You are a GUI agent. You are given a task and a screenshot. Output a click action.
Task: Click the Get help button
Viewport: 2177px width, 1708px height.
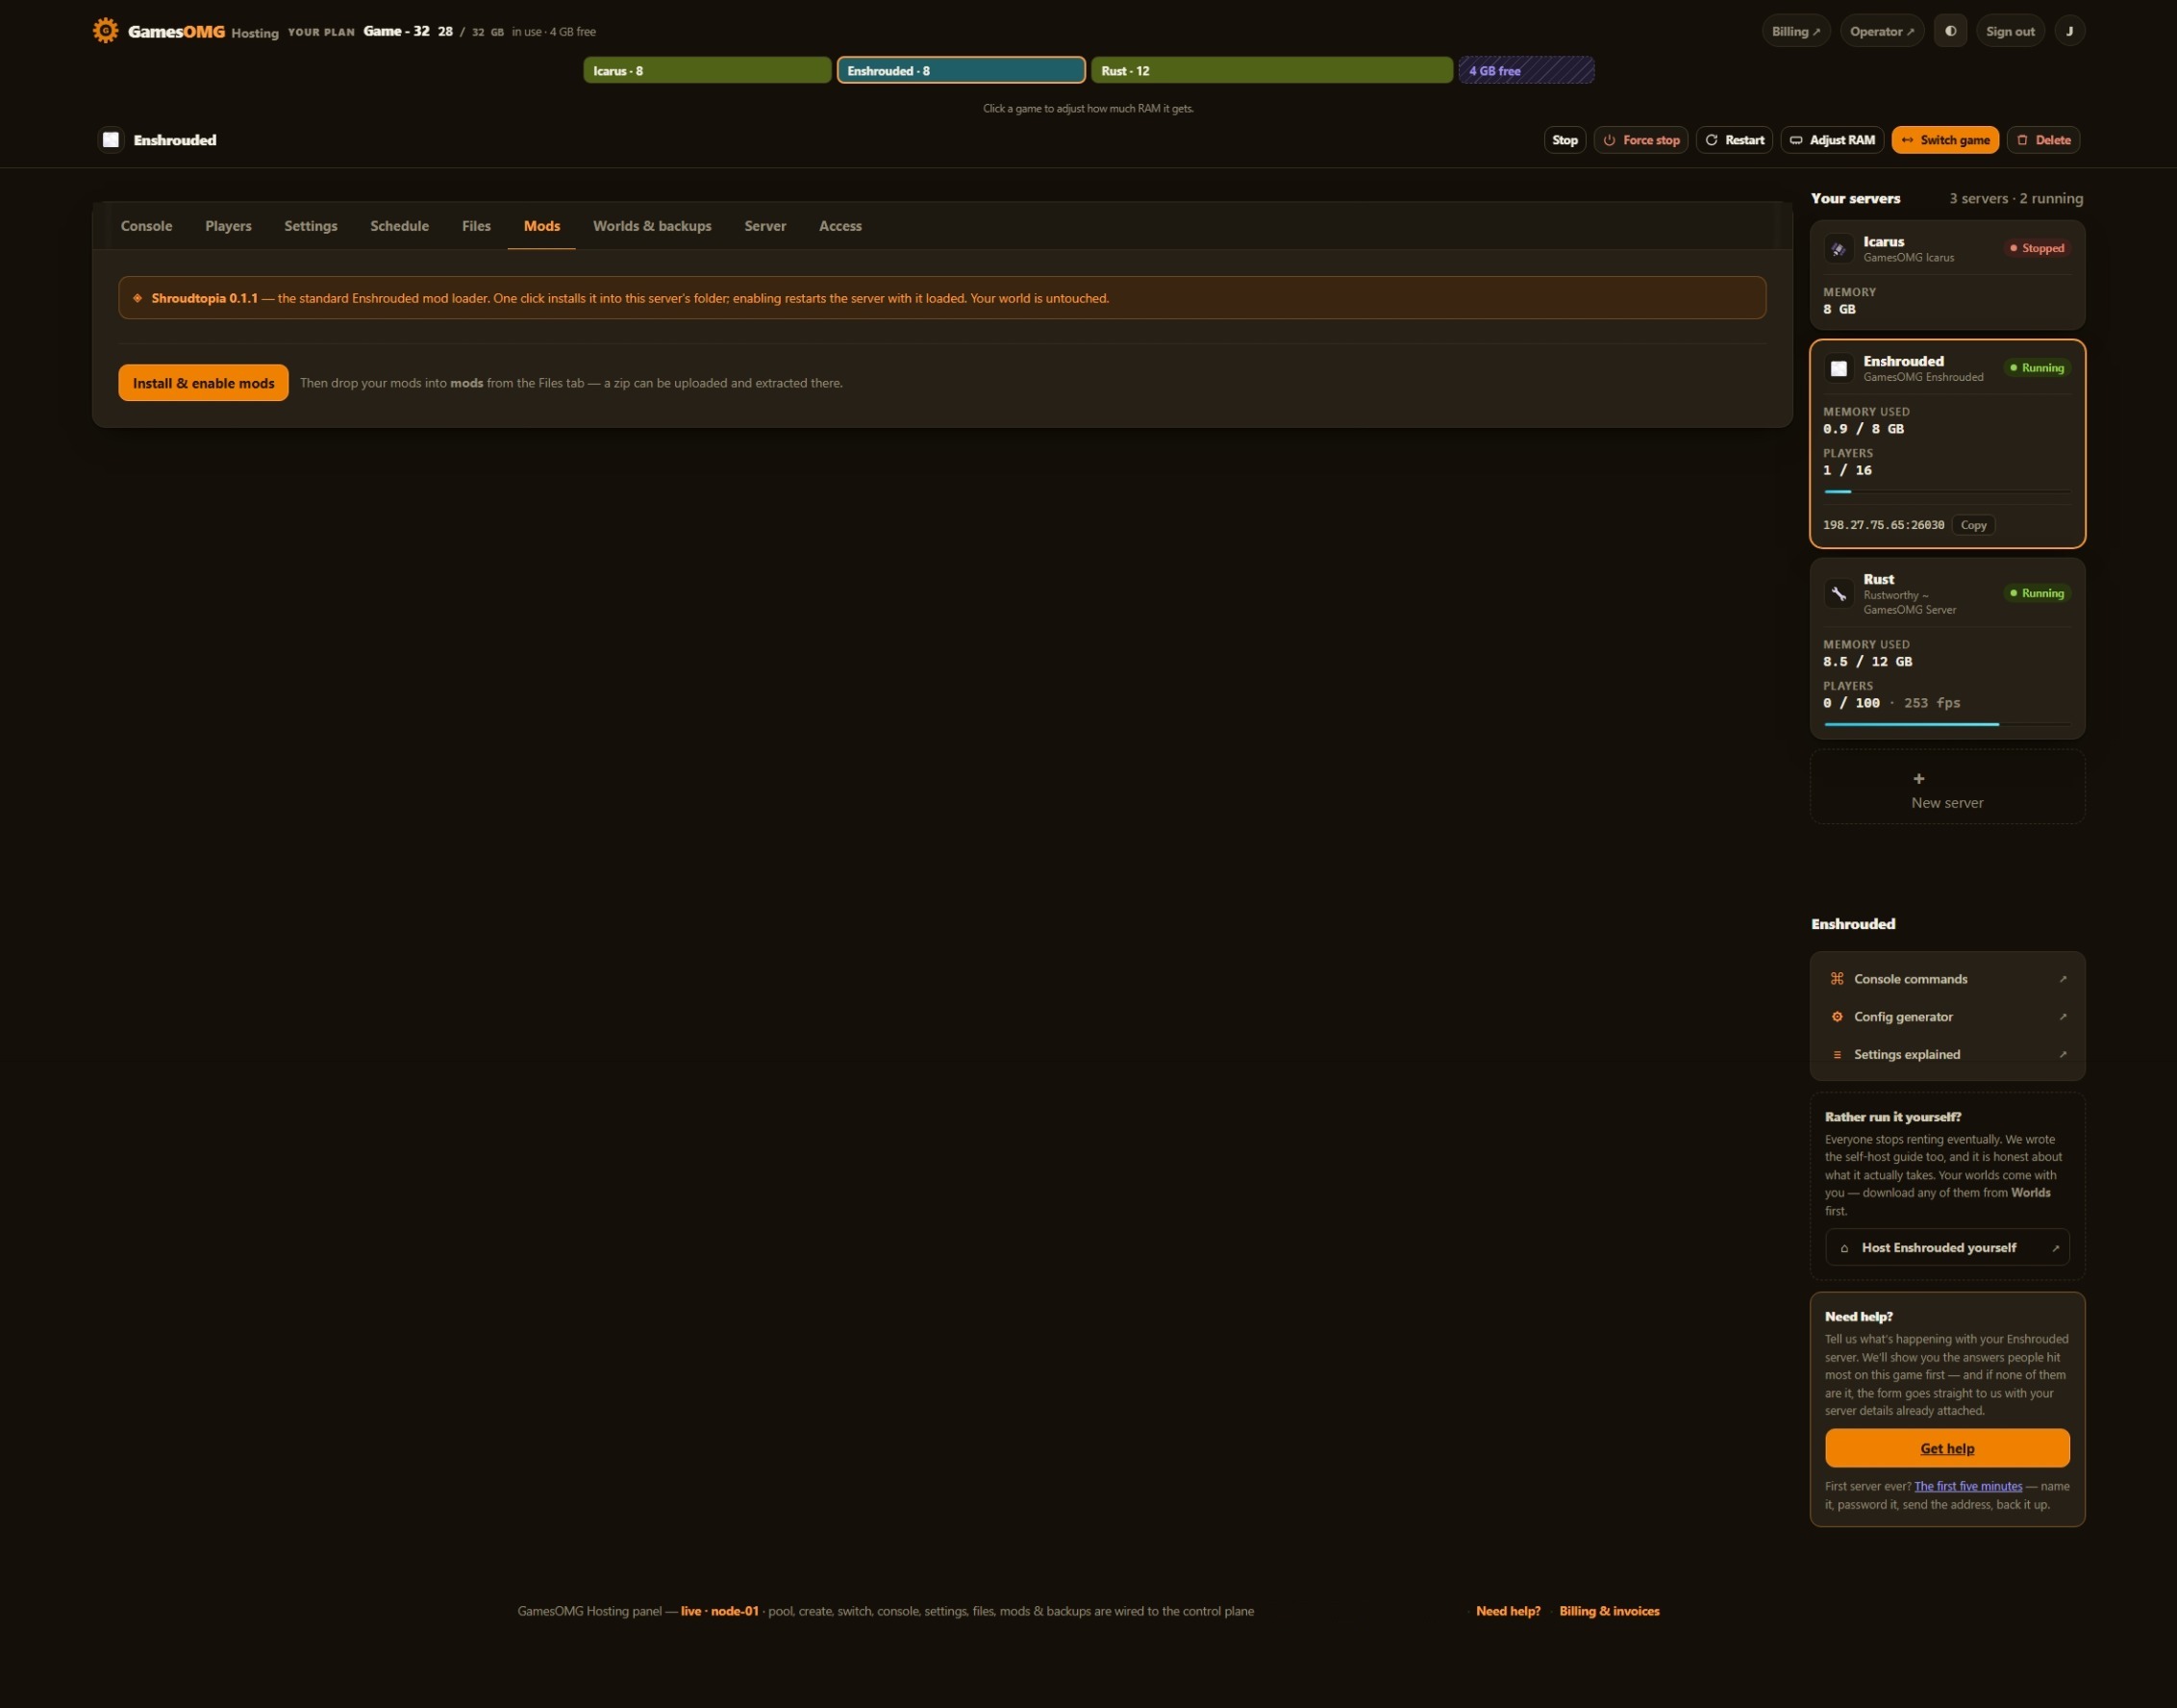click(1947, 1448)
